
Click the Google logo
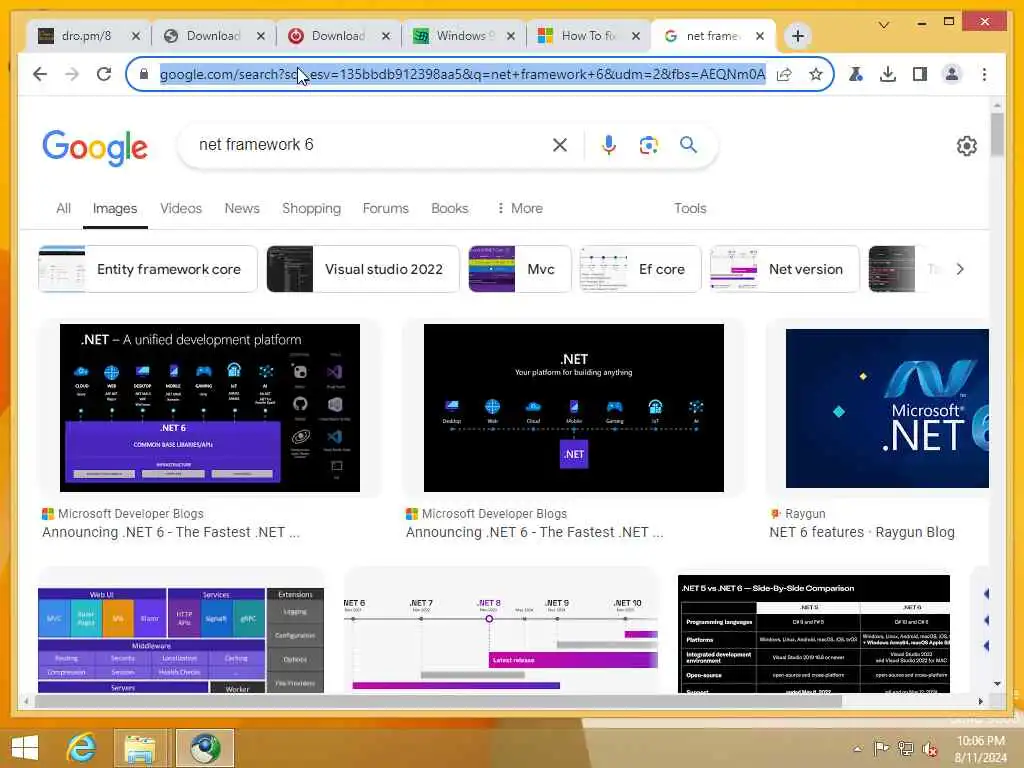click(x=95, y=148)
